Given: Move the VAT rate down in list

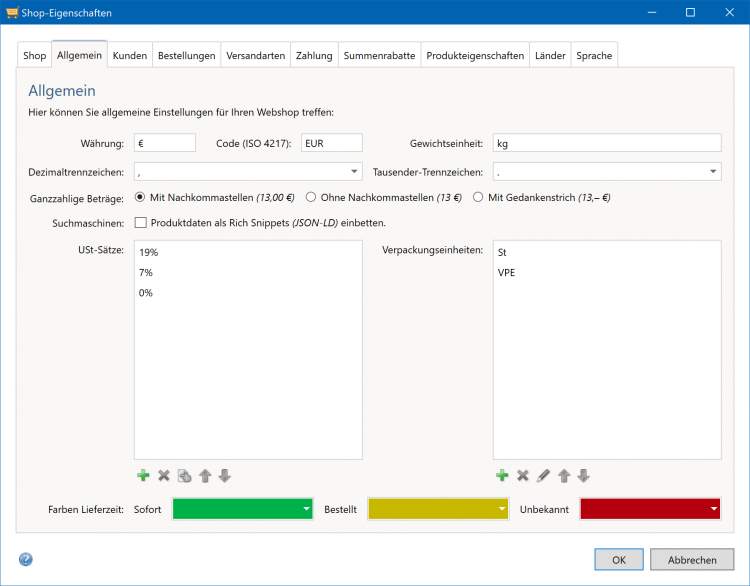Looking at the screenshot, I should click(225, 476).
